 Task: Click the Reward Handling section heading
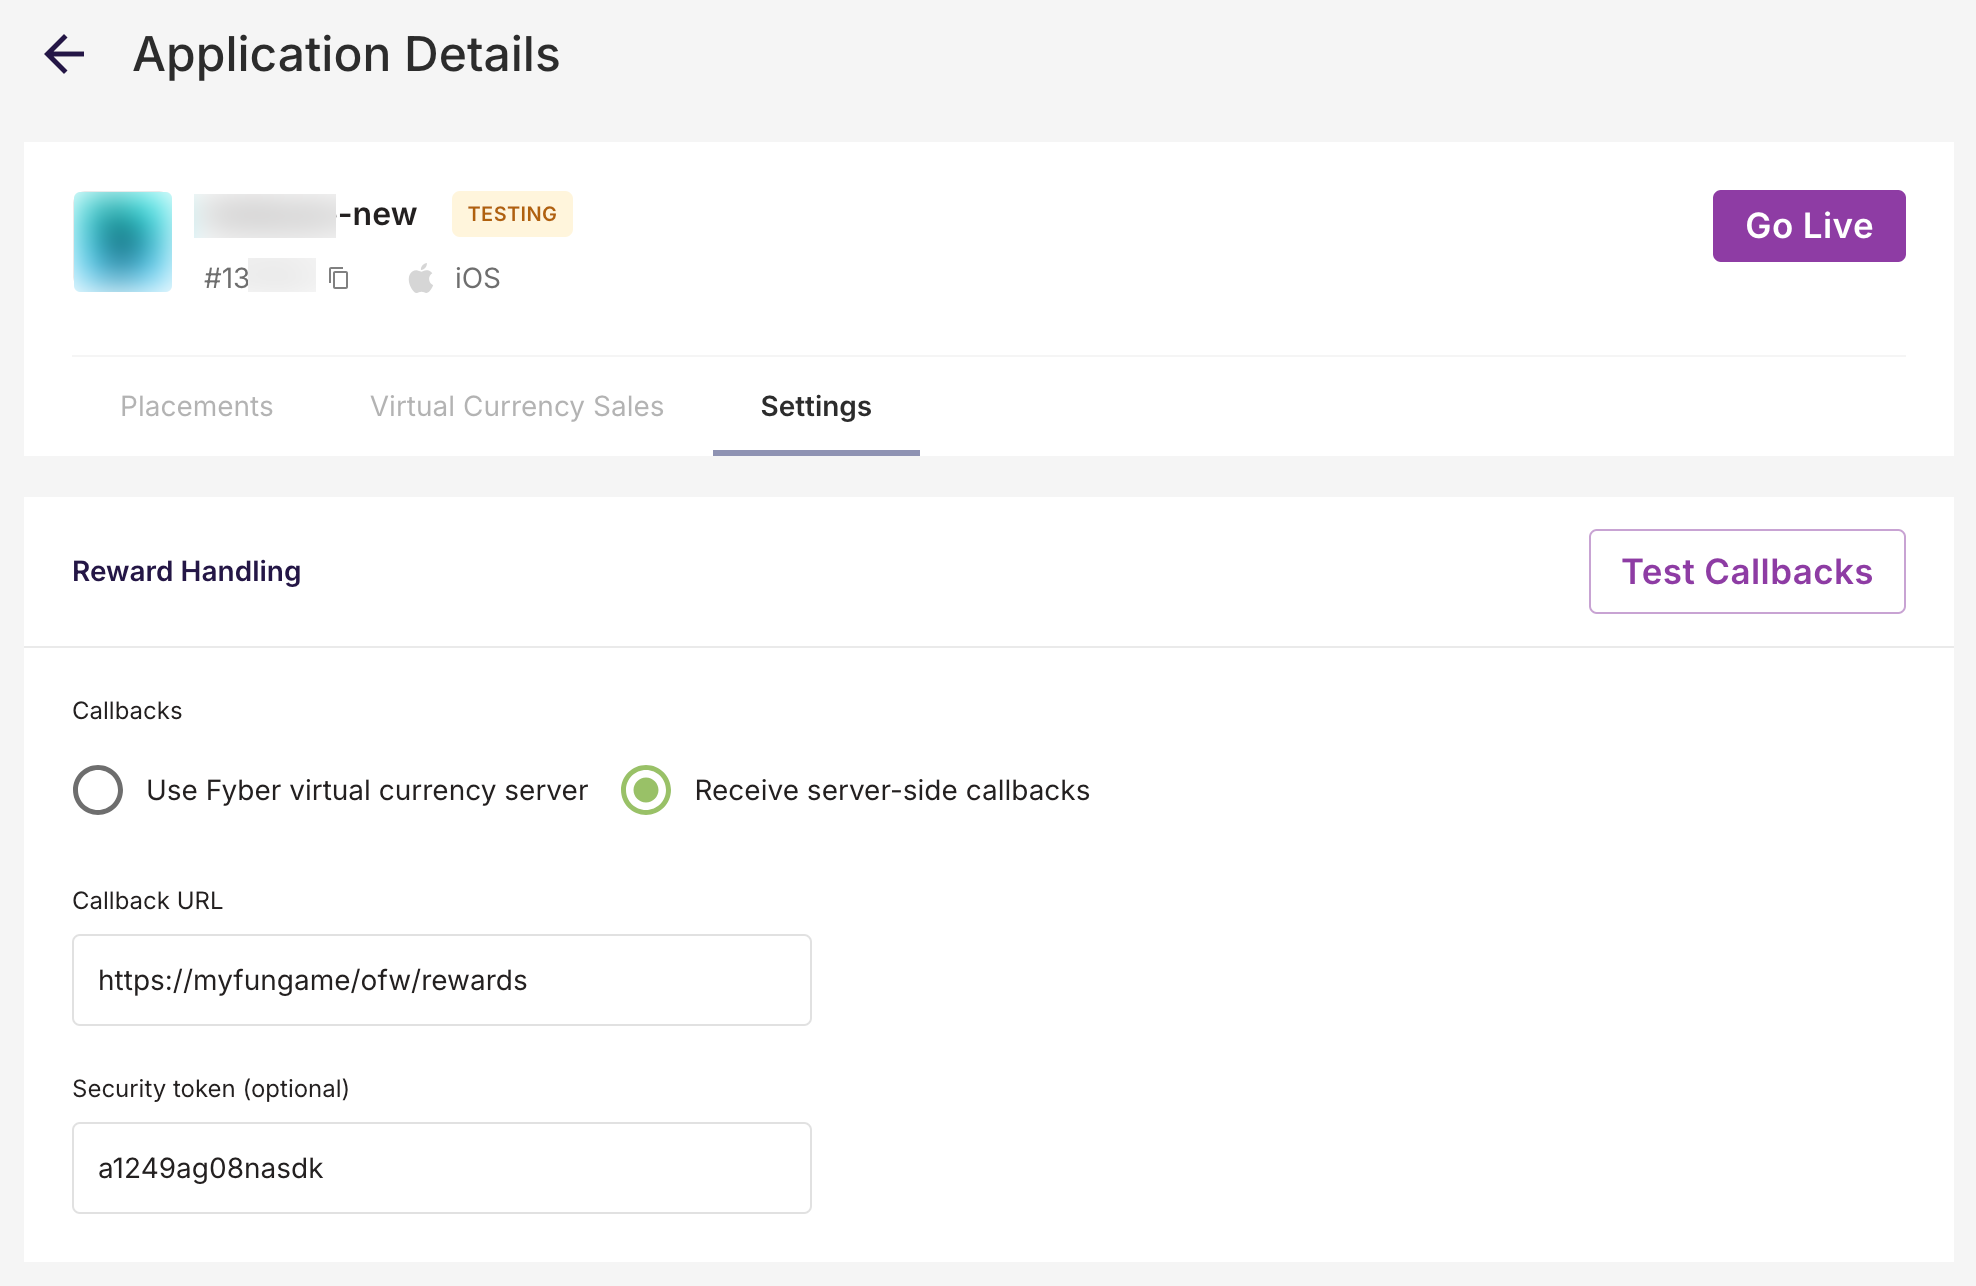(x=186, y=571)
